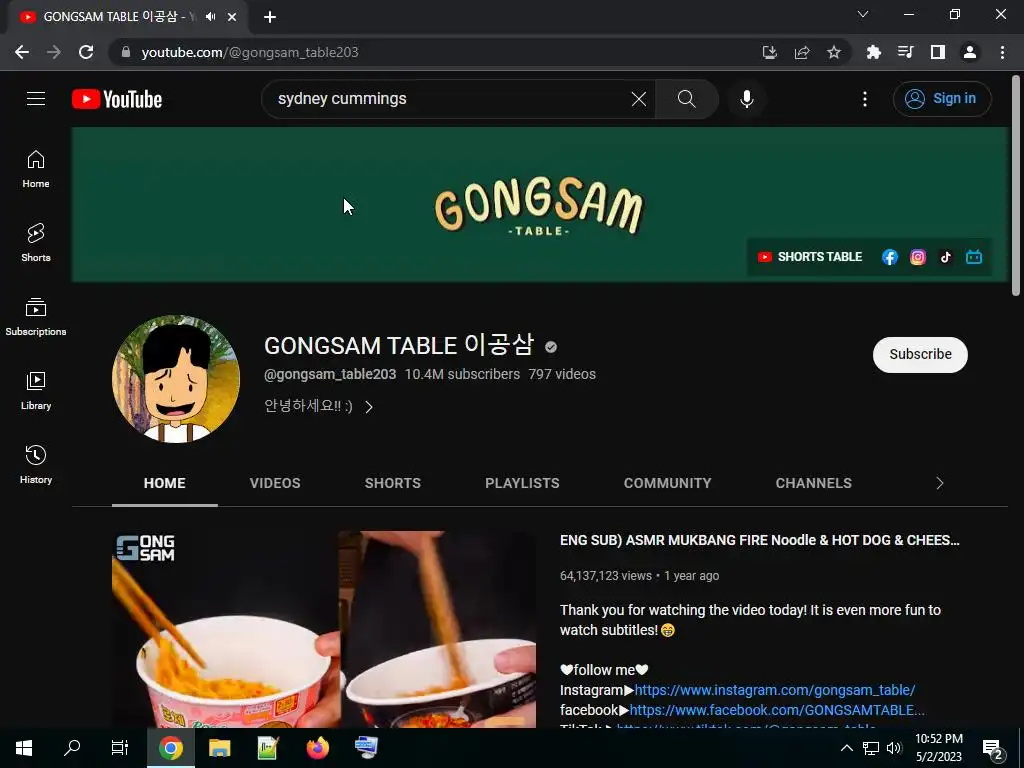
Task: Open the Chrome profile icon
Action: pos(970,52)
